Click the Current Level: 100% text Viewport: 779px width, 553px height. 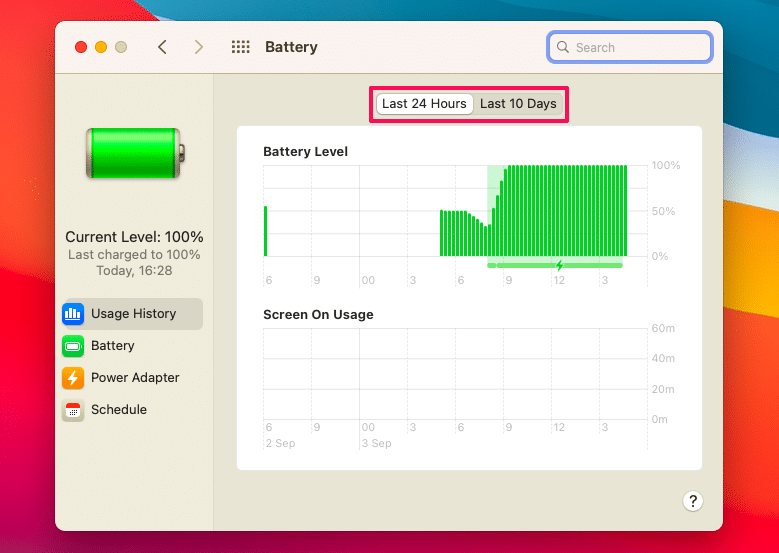coord(134,237)
